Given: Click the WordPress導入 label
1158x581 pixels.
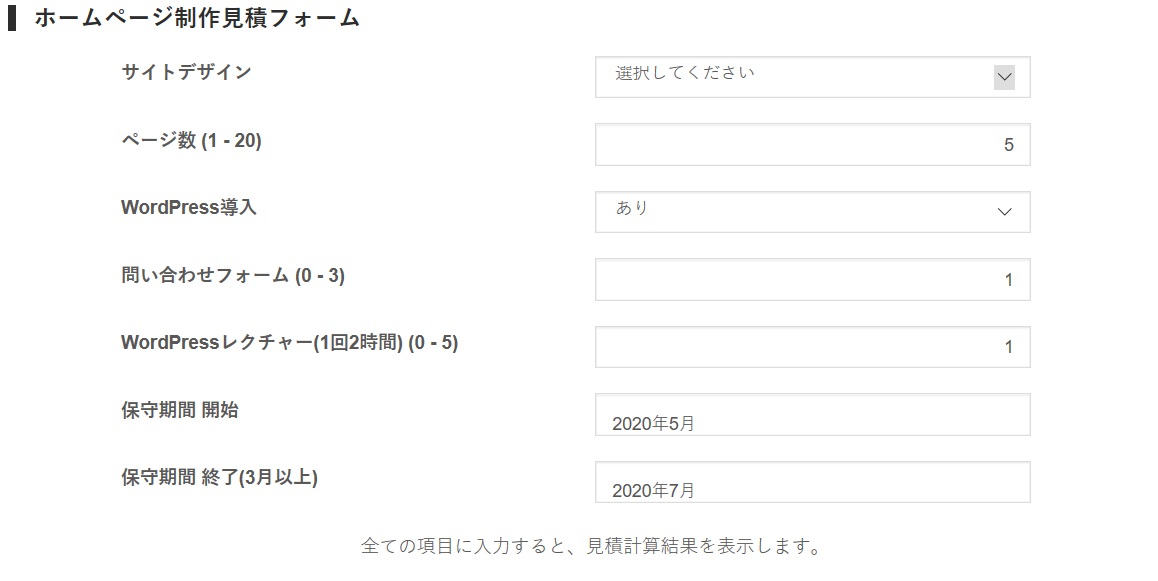Looking at the screenshot, I should [189, 207].
